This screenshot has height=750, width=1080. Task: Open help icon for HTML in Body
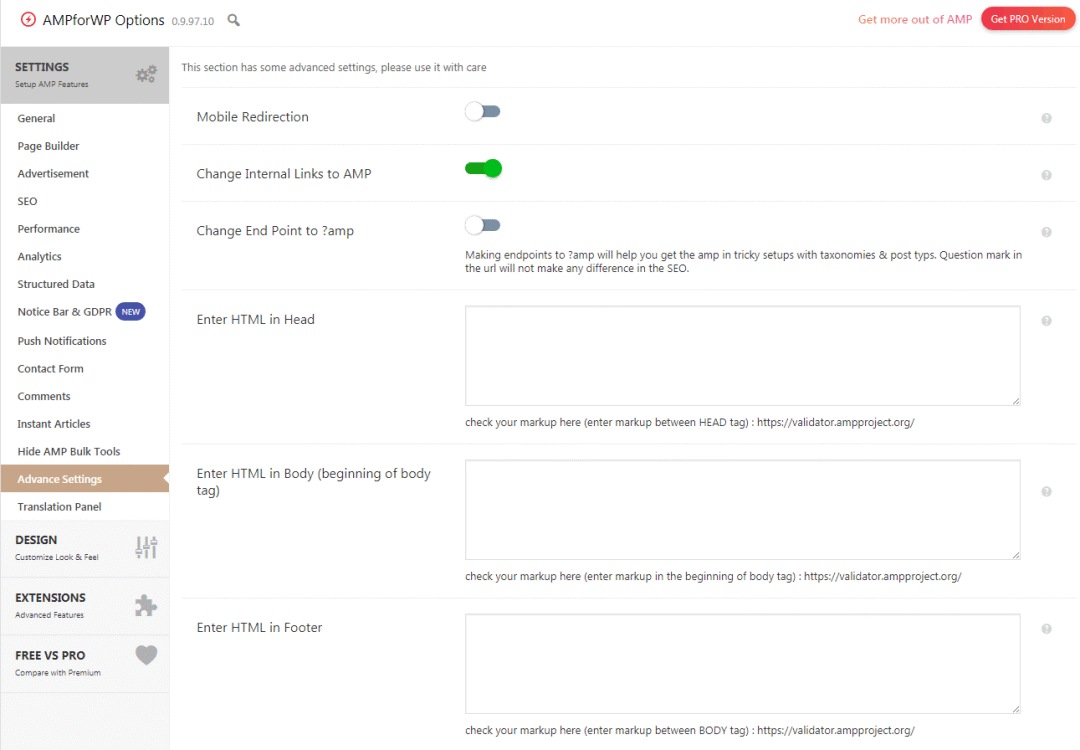point(1046,492)
